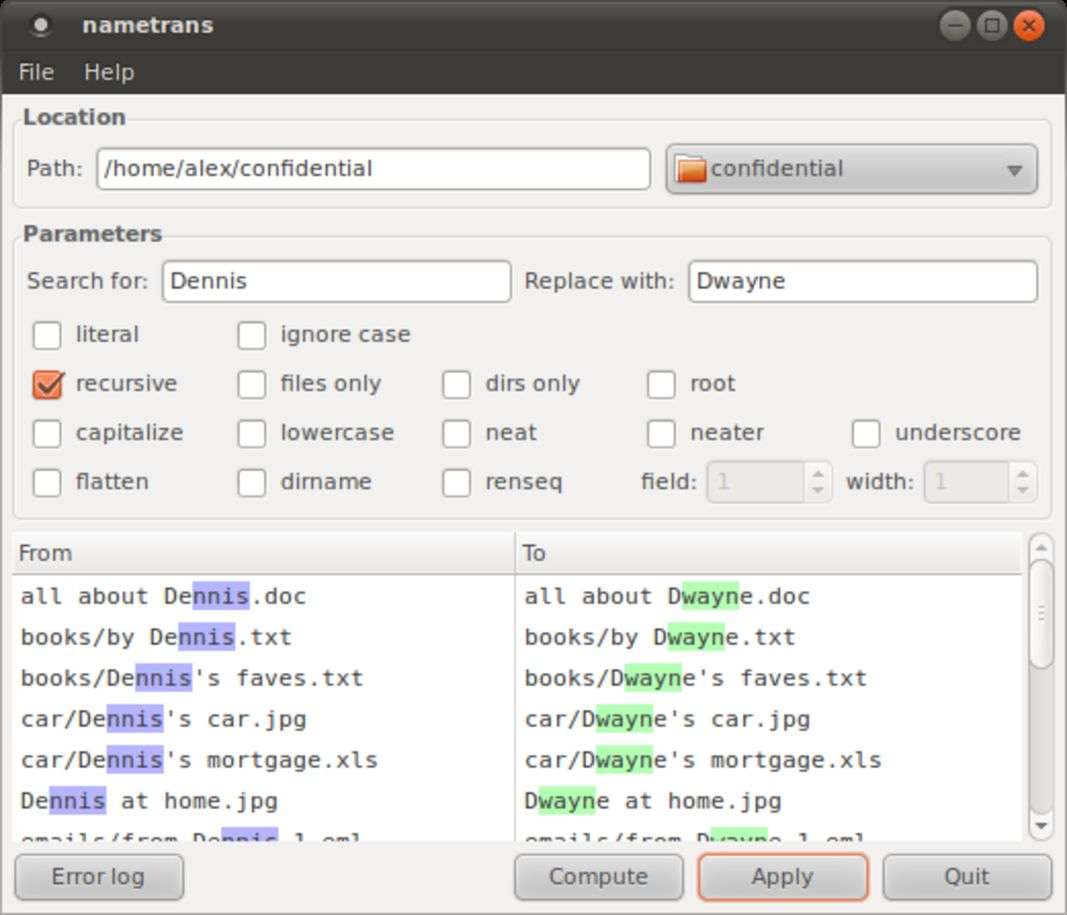This screenshot has height=915, width=1067.
Task: Open the File menu
Action: tap(36, 72)
